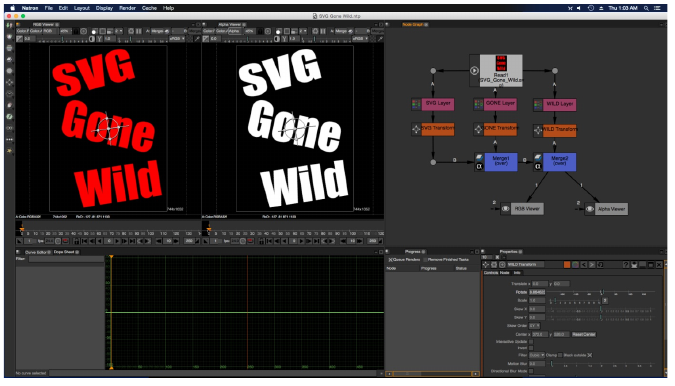Screen dimensions: 675x386
Task: Click the Read1 node thumbnail
Action: 501,63
